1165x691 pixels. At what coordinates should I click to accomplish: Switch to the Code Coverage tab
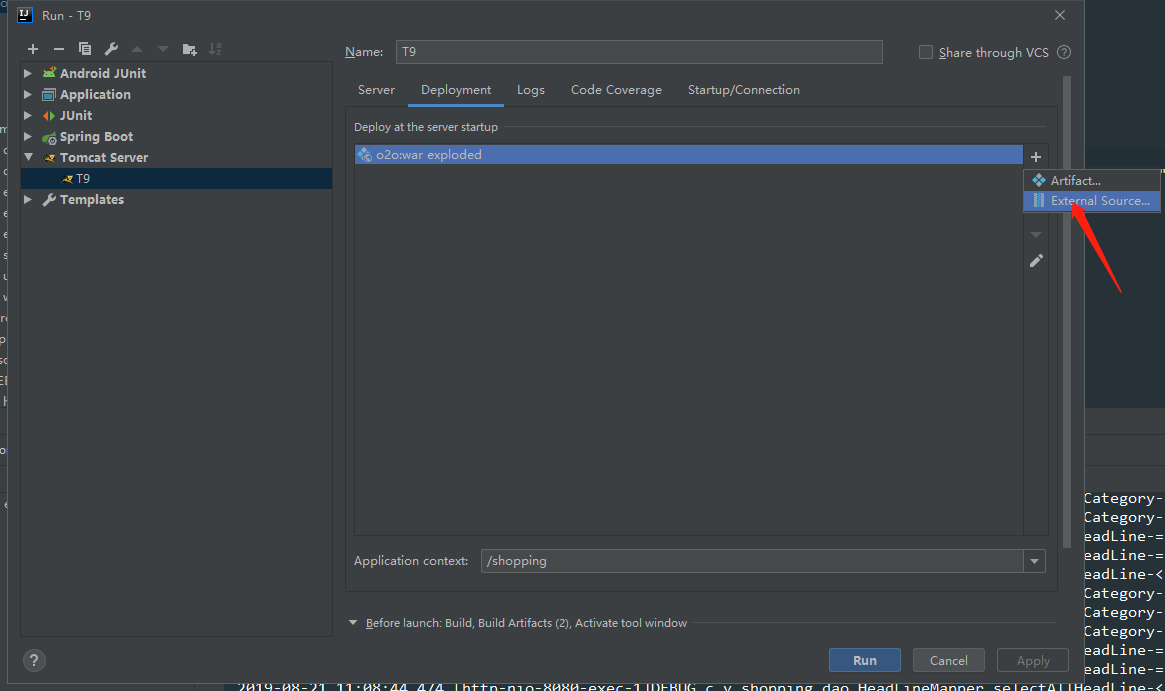(616, 90)
